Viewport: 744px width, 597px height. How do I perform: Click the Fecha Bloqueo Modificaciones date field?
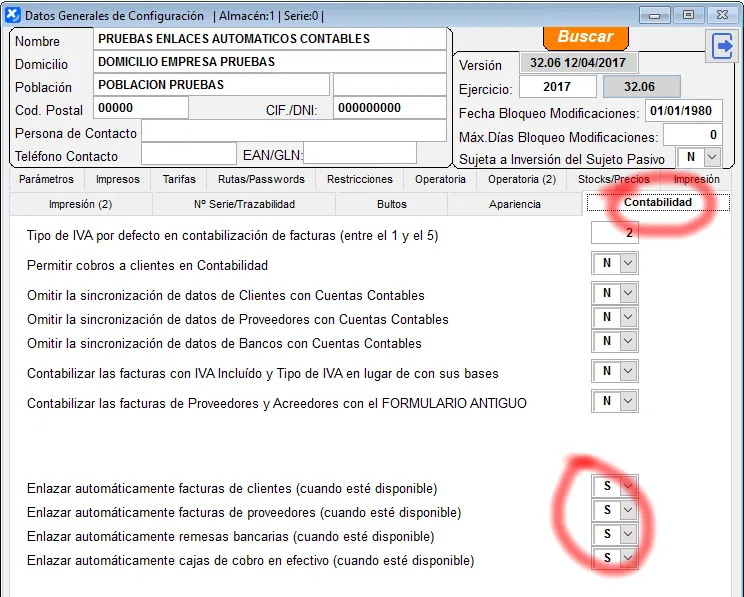point(682,110)
